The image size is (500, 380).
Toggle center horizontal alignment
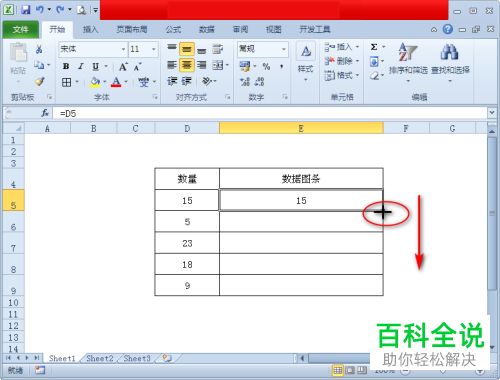[187, 65]
